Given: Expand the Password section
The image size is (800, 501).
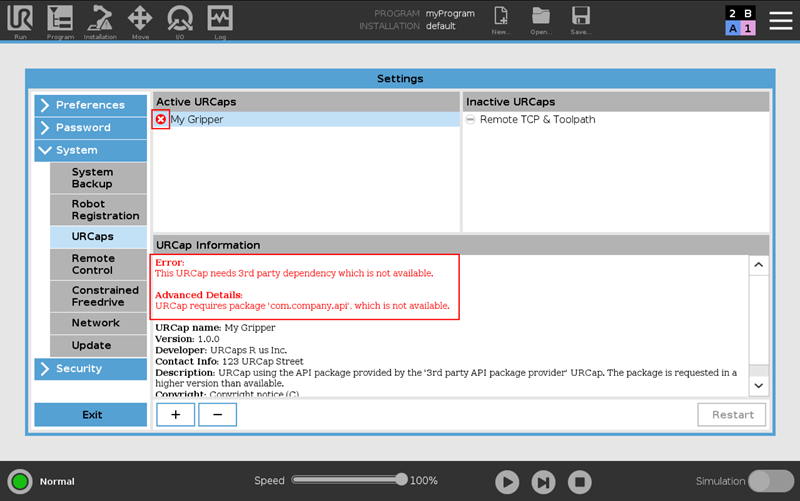Looking at the screenshot, I should (x=90, y=128).
